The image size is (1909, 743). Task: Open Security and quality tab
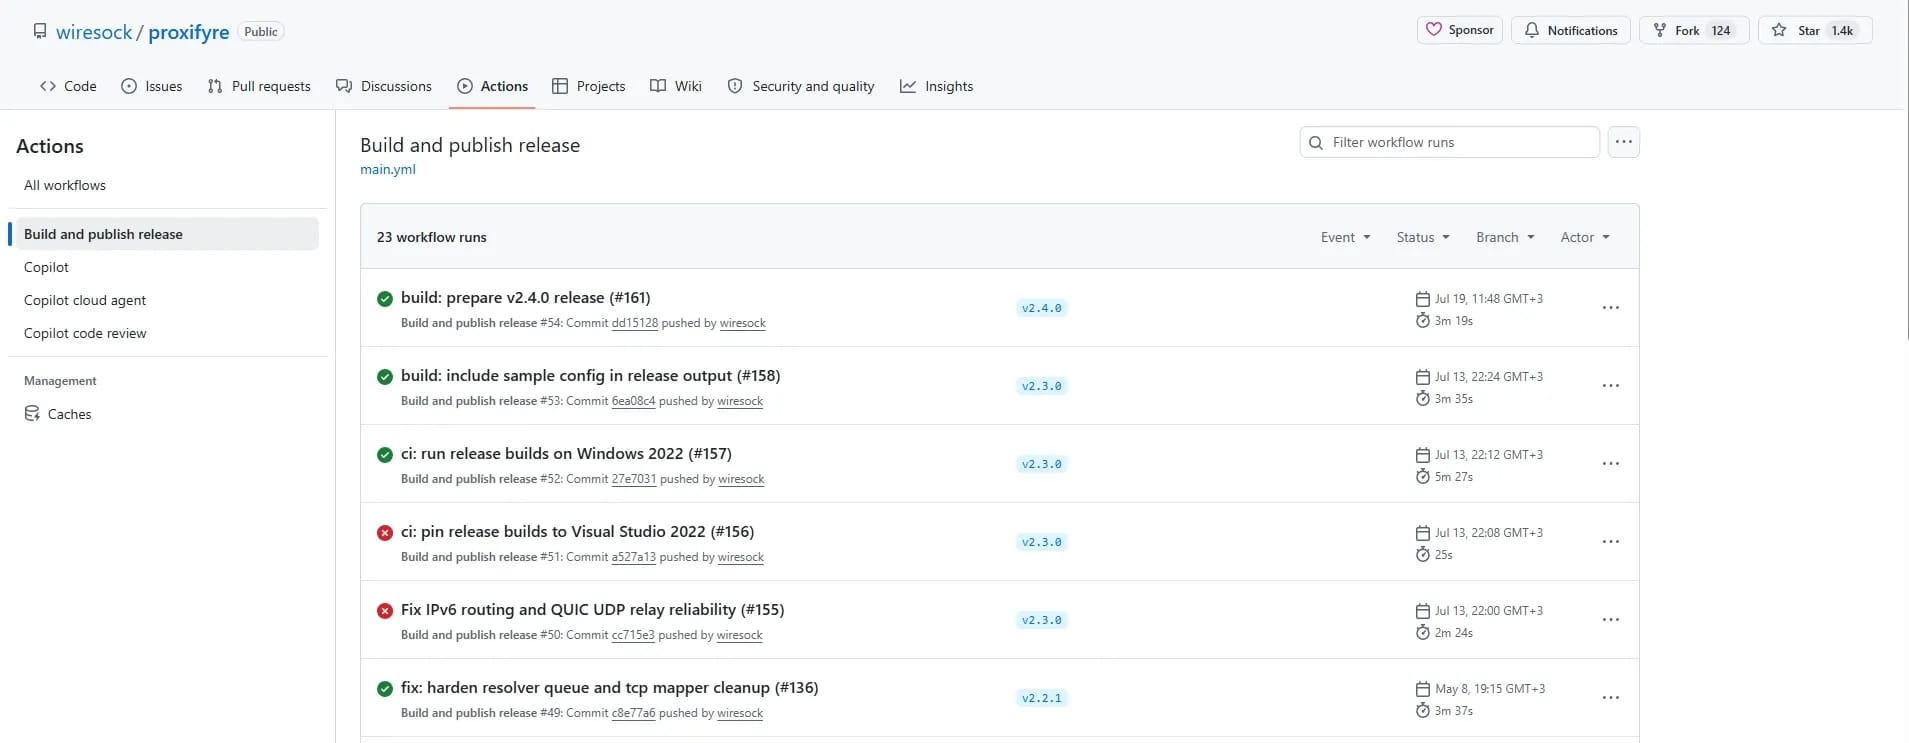click(801, 86)
